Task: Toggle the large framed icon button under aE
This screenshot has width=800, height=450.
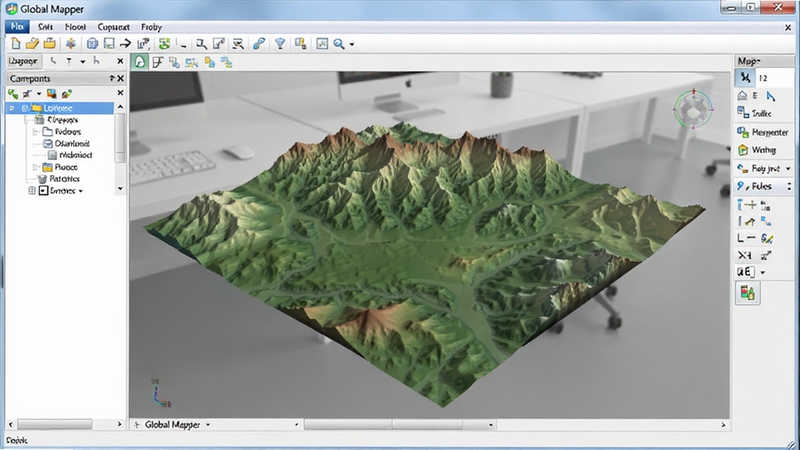Action: (x=747, y=293)
